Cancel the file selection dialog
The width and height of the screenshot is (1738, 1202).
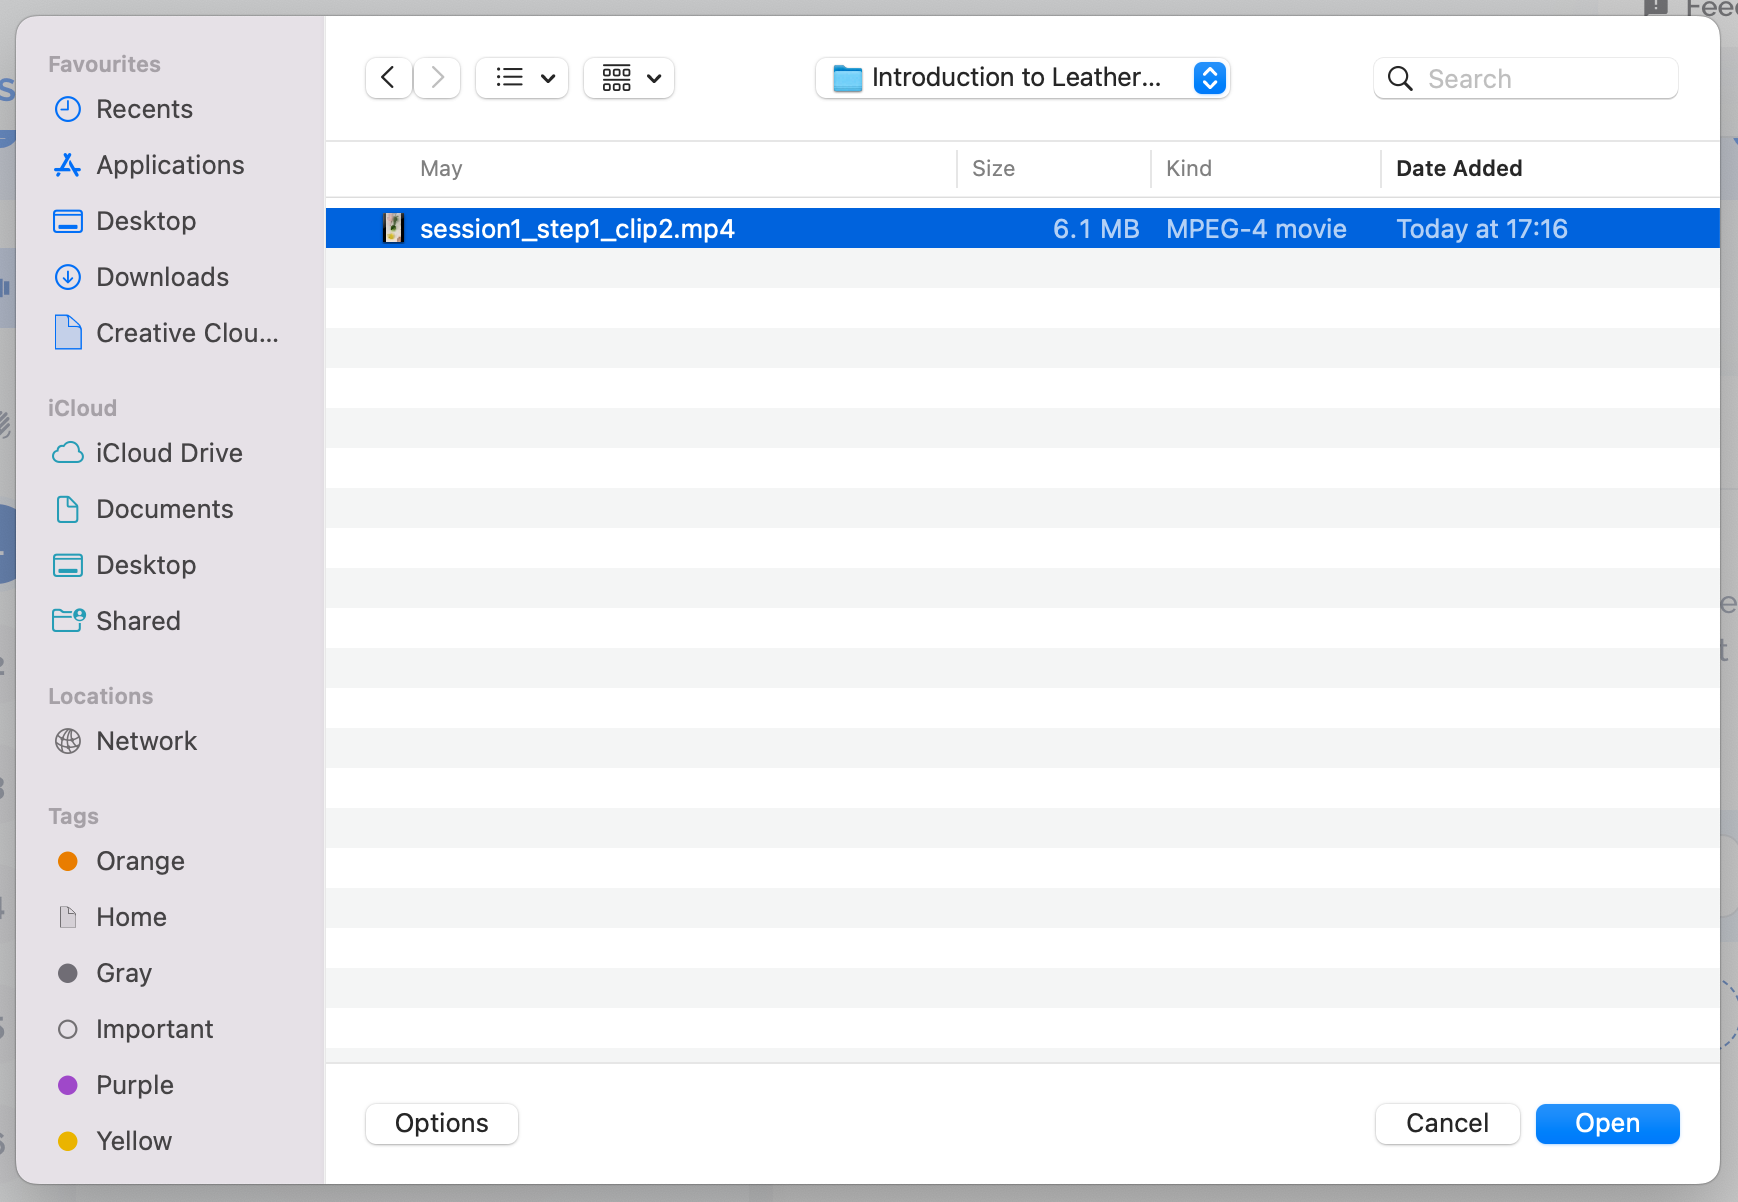tap(1447, 1123)
